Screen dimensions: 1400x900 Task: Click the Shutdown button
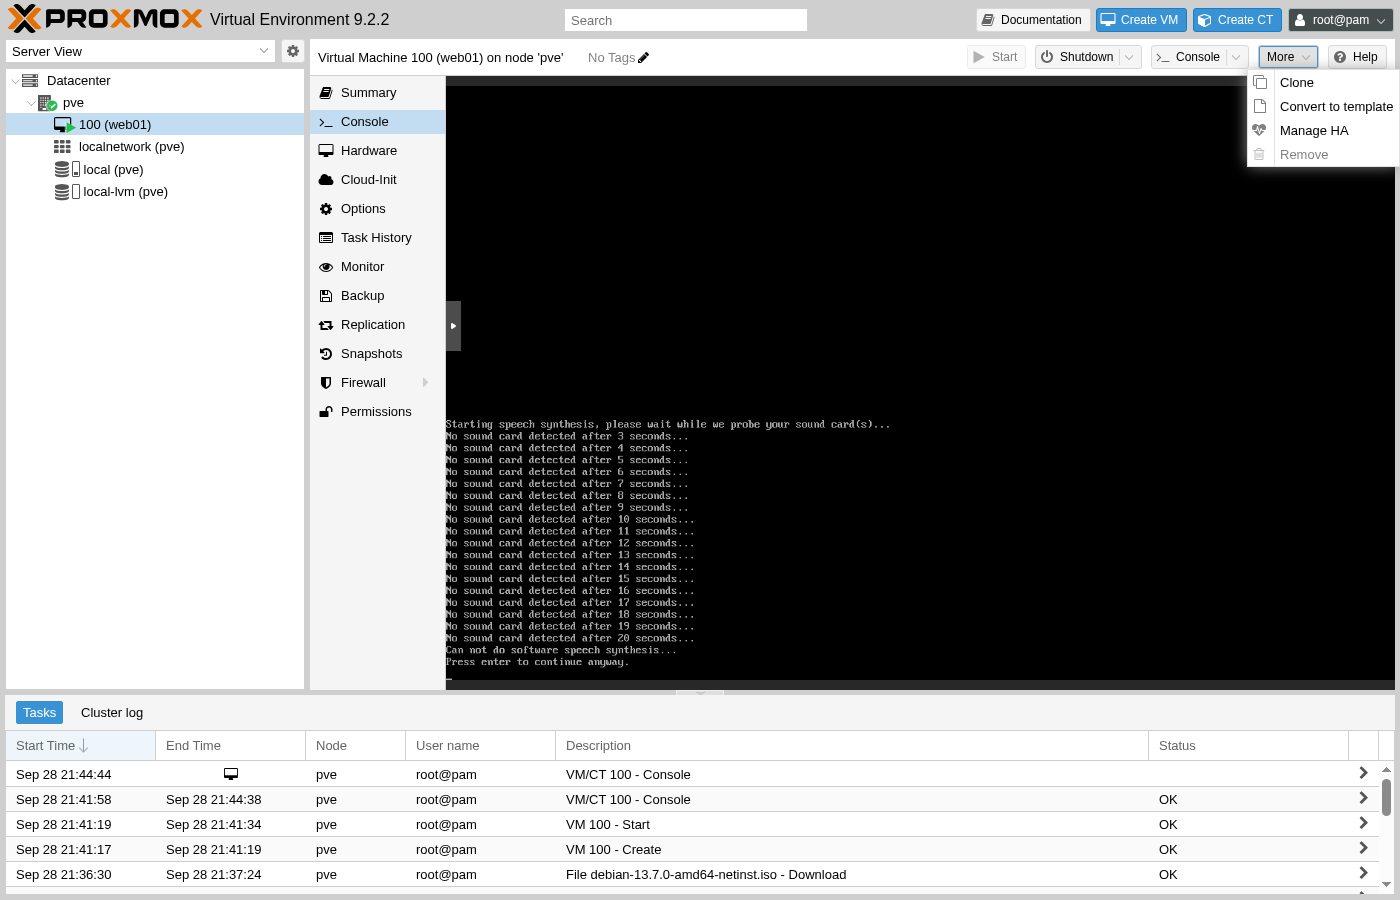tap(1077, 57)
